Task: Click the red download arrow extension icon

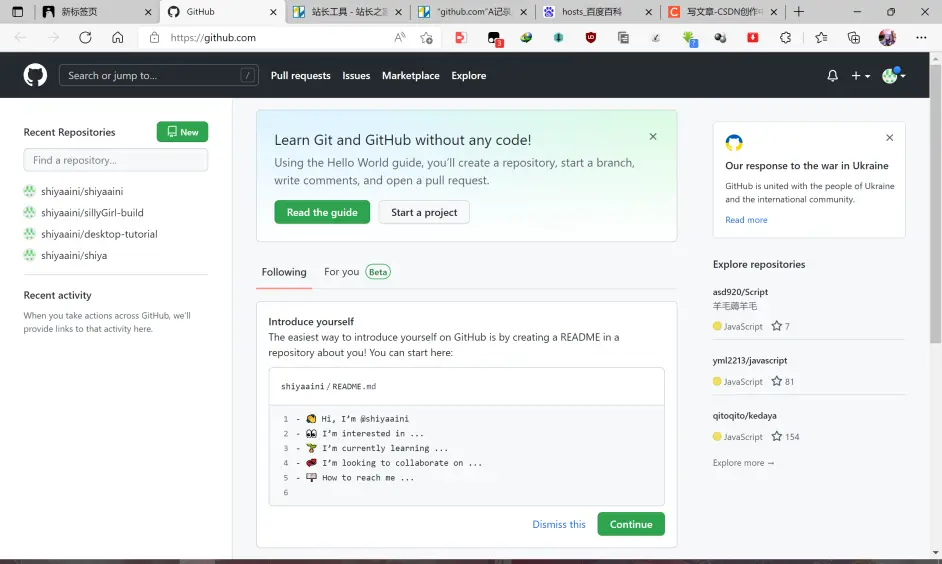Action: pyautogui.click(x=752, y=37)
